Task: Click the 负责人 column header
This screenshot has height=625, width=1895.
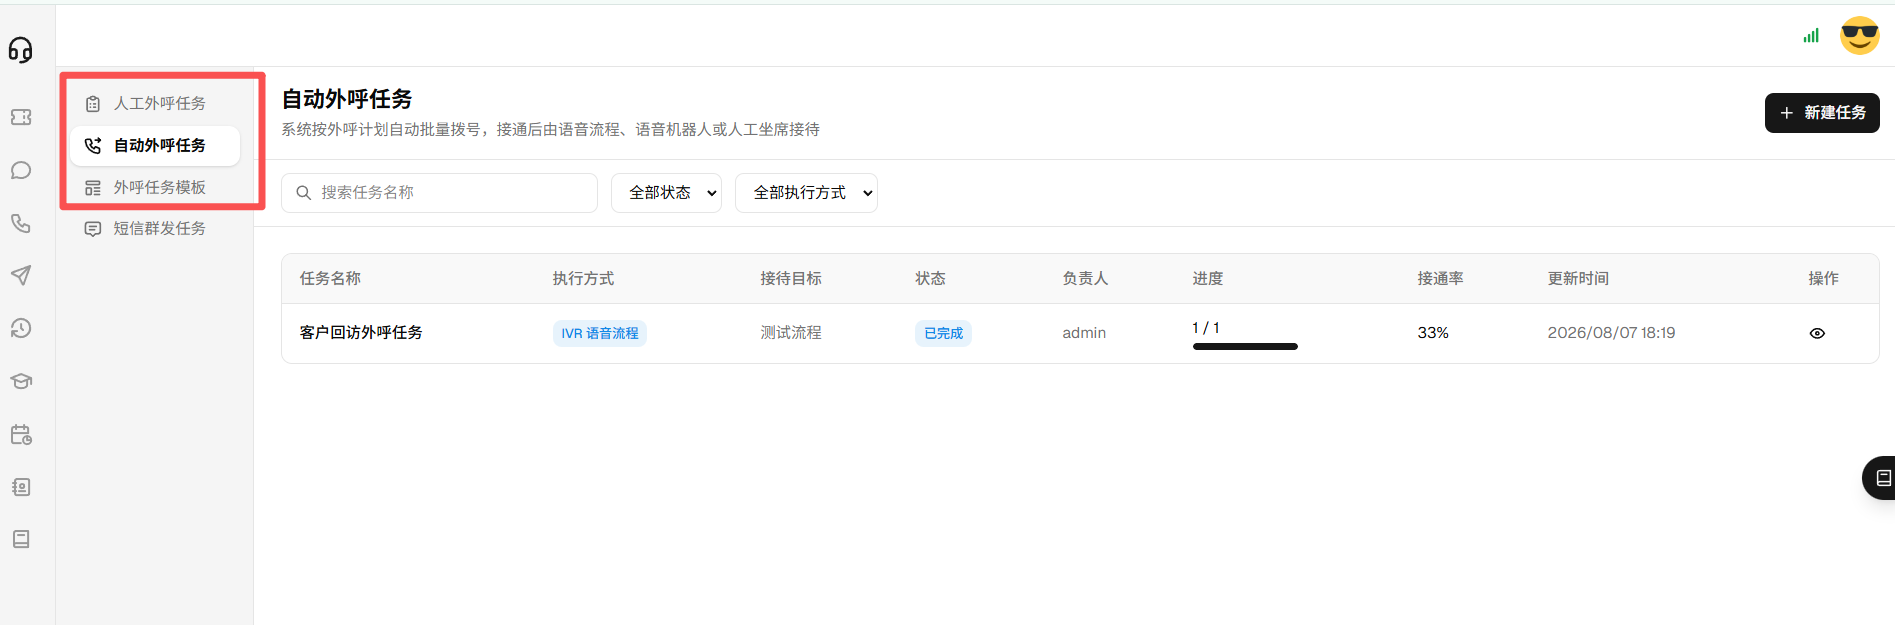Action: [1085, 279]
